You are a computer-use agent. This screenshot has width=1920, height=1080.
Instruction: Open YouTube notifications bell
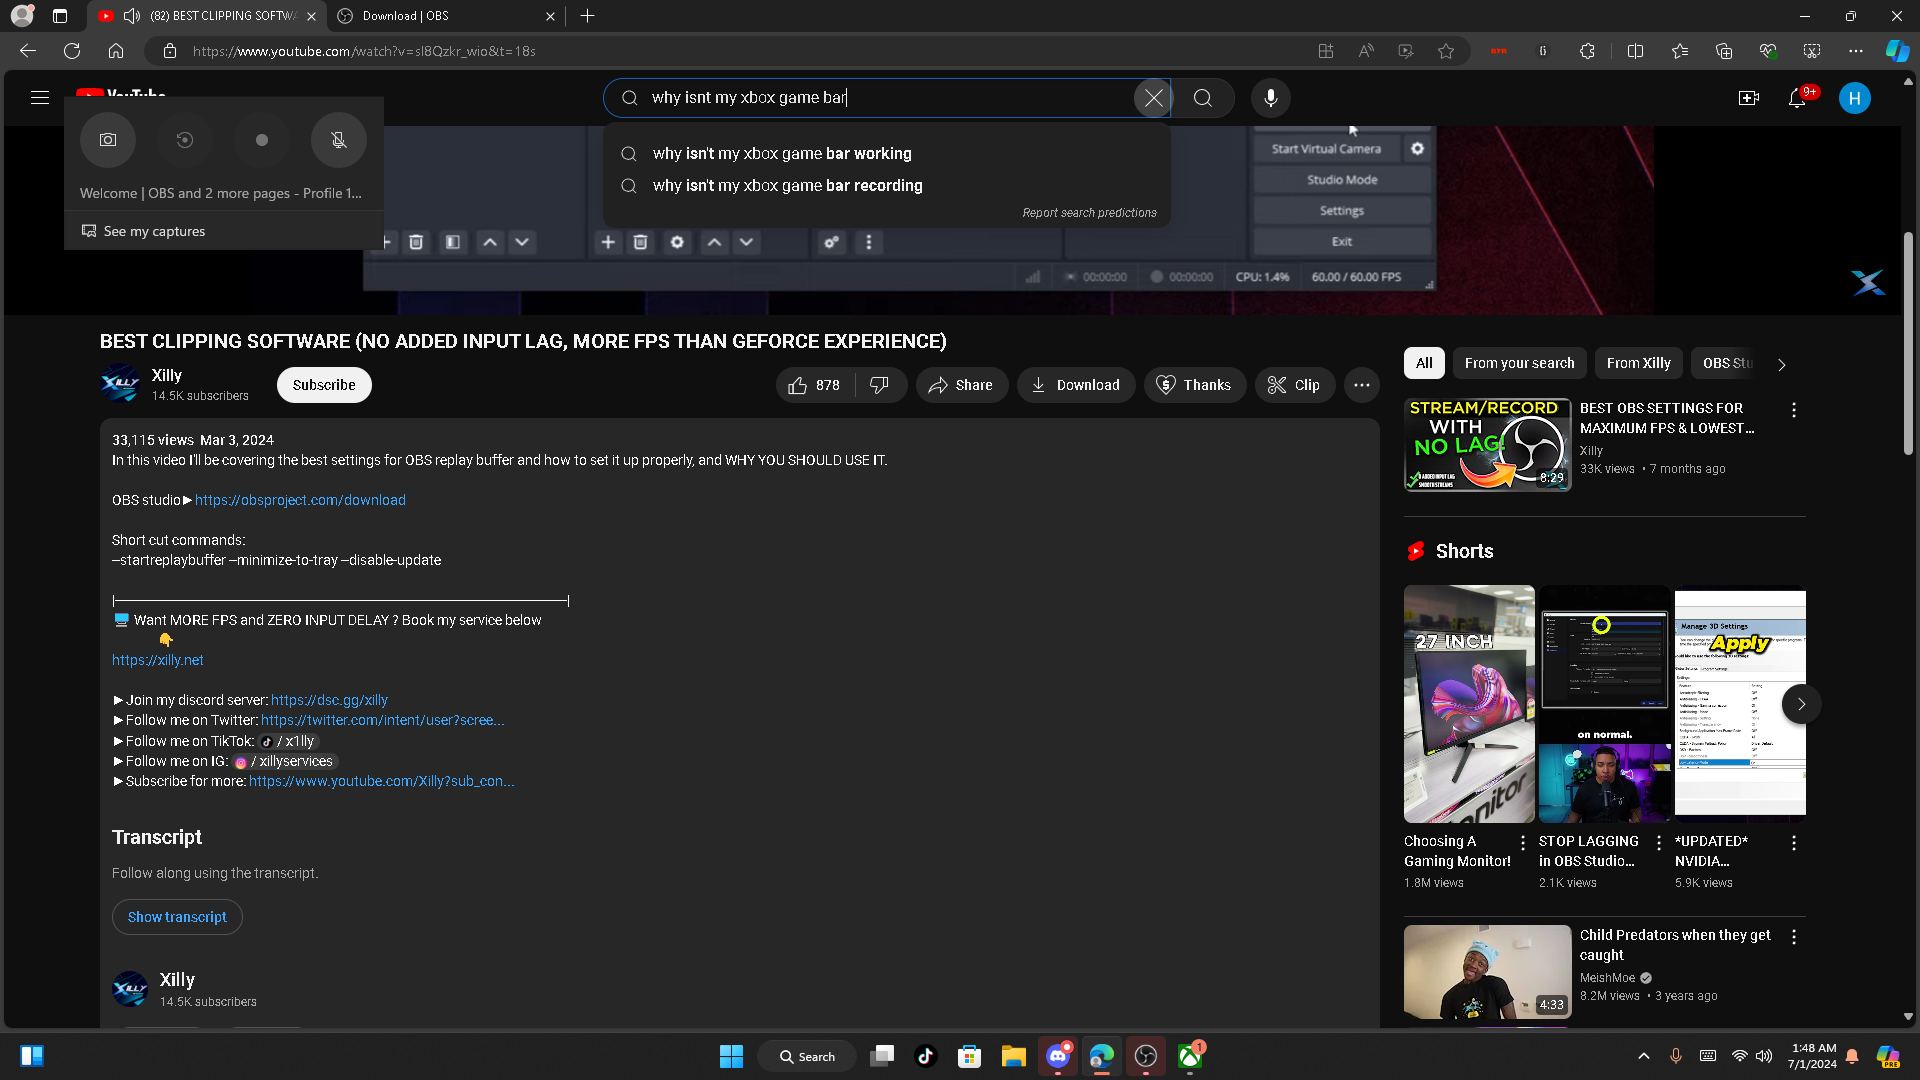point(1797,98)
